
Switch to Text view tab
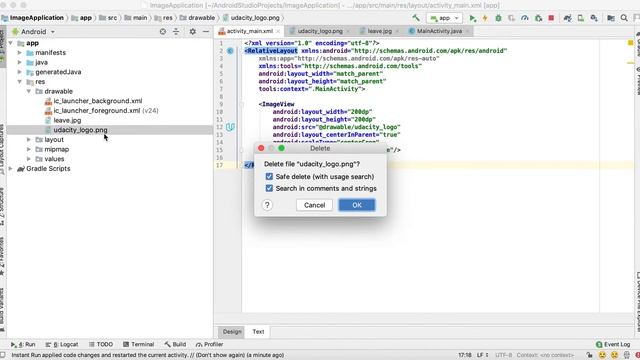click(x=258, y=331)
